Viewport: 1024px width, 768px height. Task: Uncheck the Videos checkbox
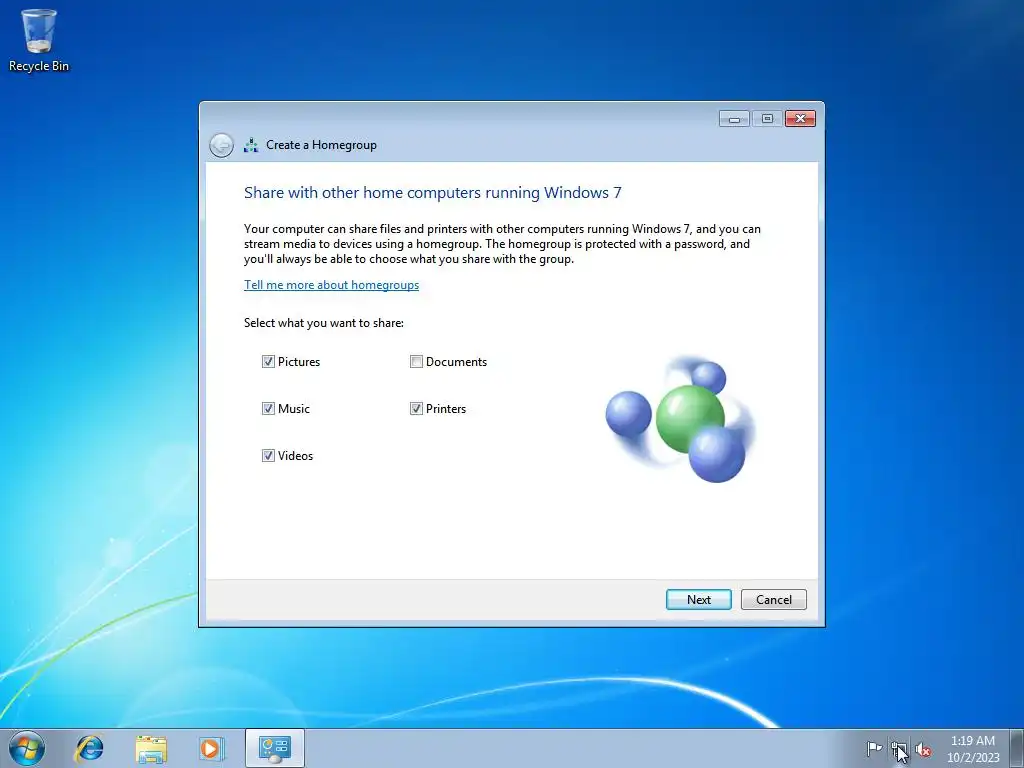point(268,456)
